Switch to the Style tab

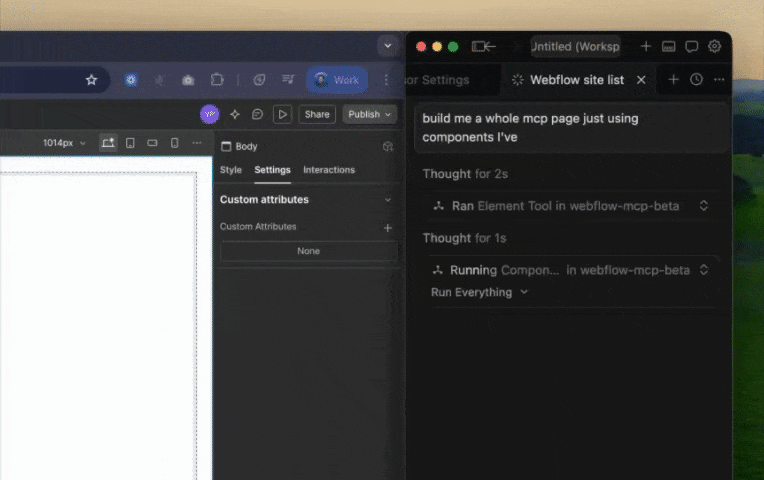click(x=230, y=170)
